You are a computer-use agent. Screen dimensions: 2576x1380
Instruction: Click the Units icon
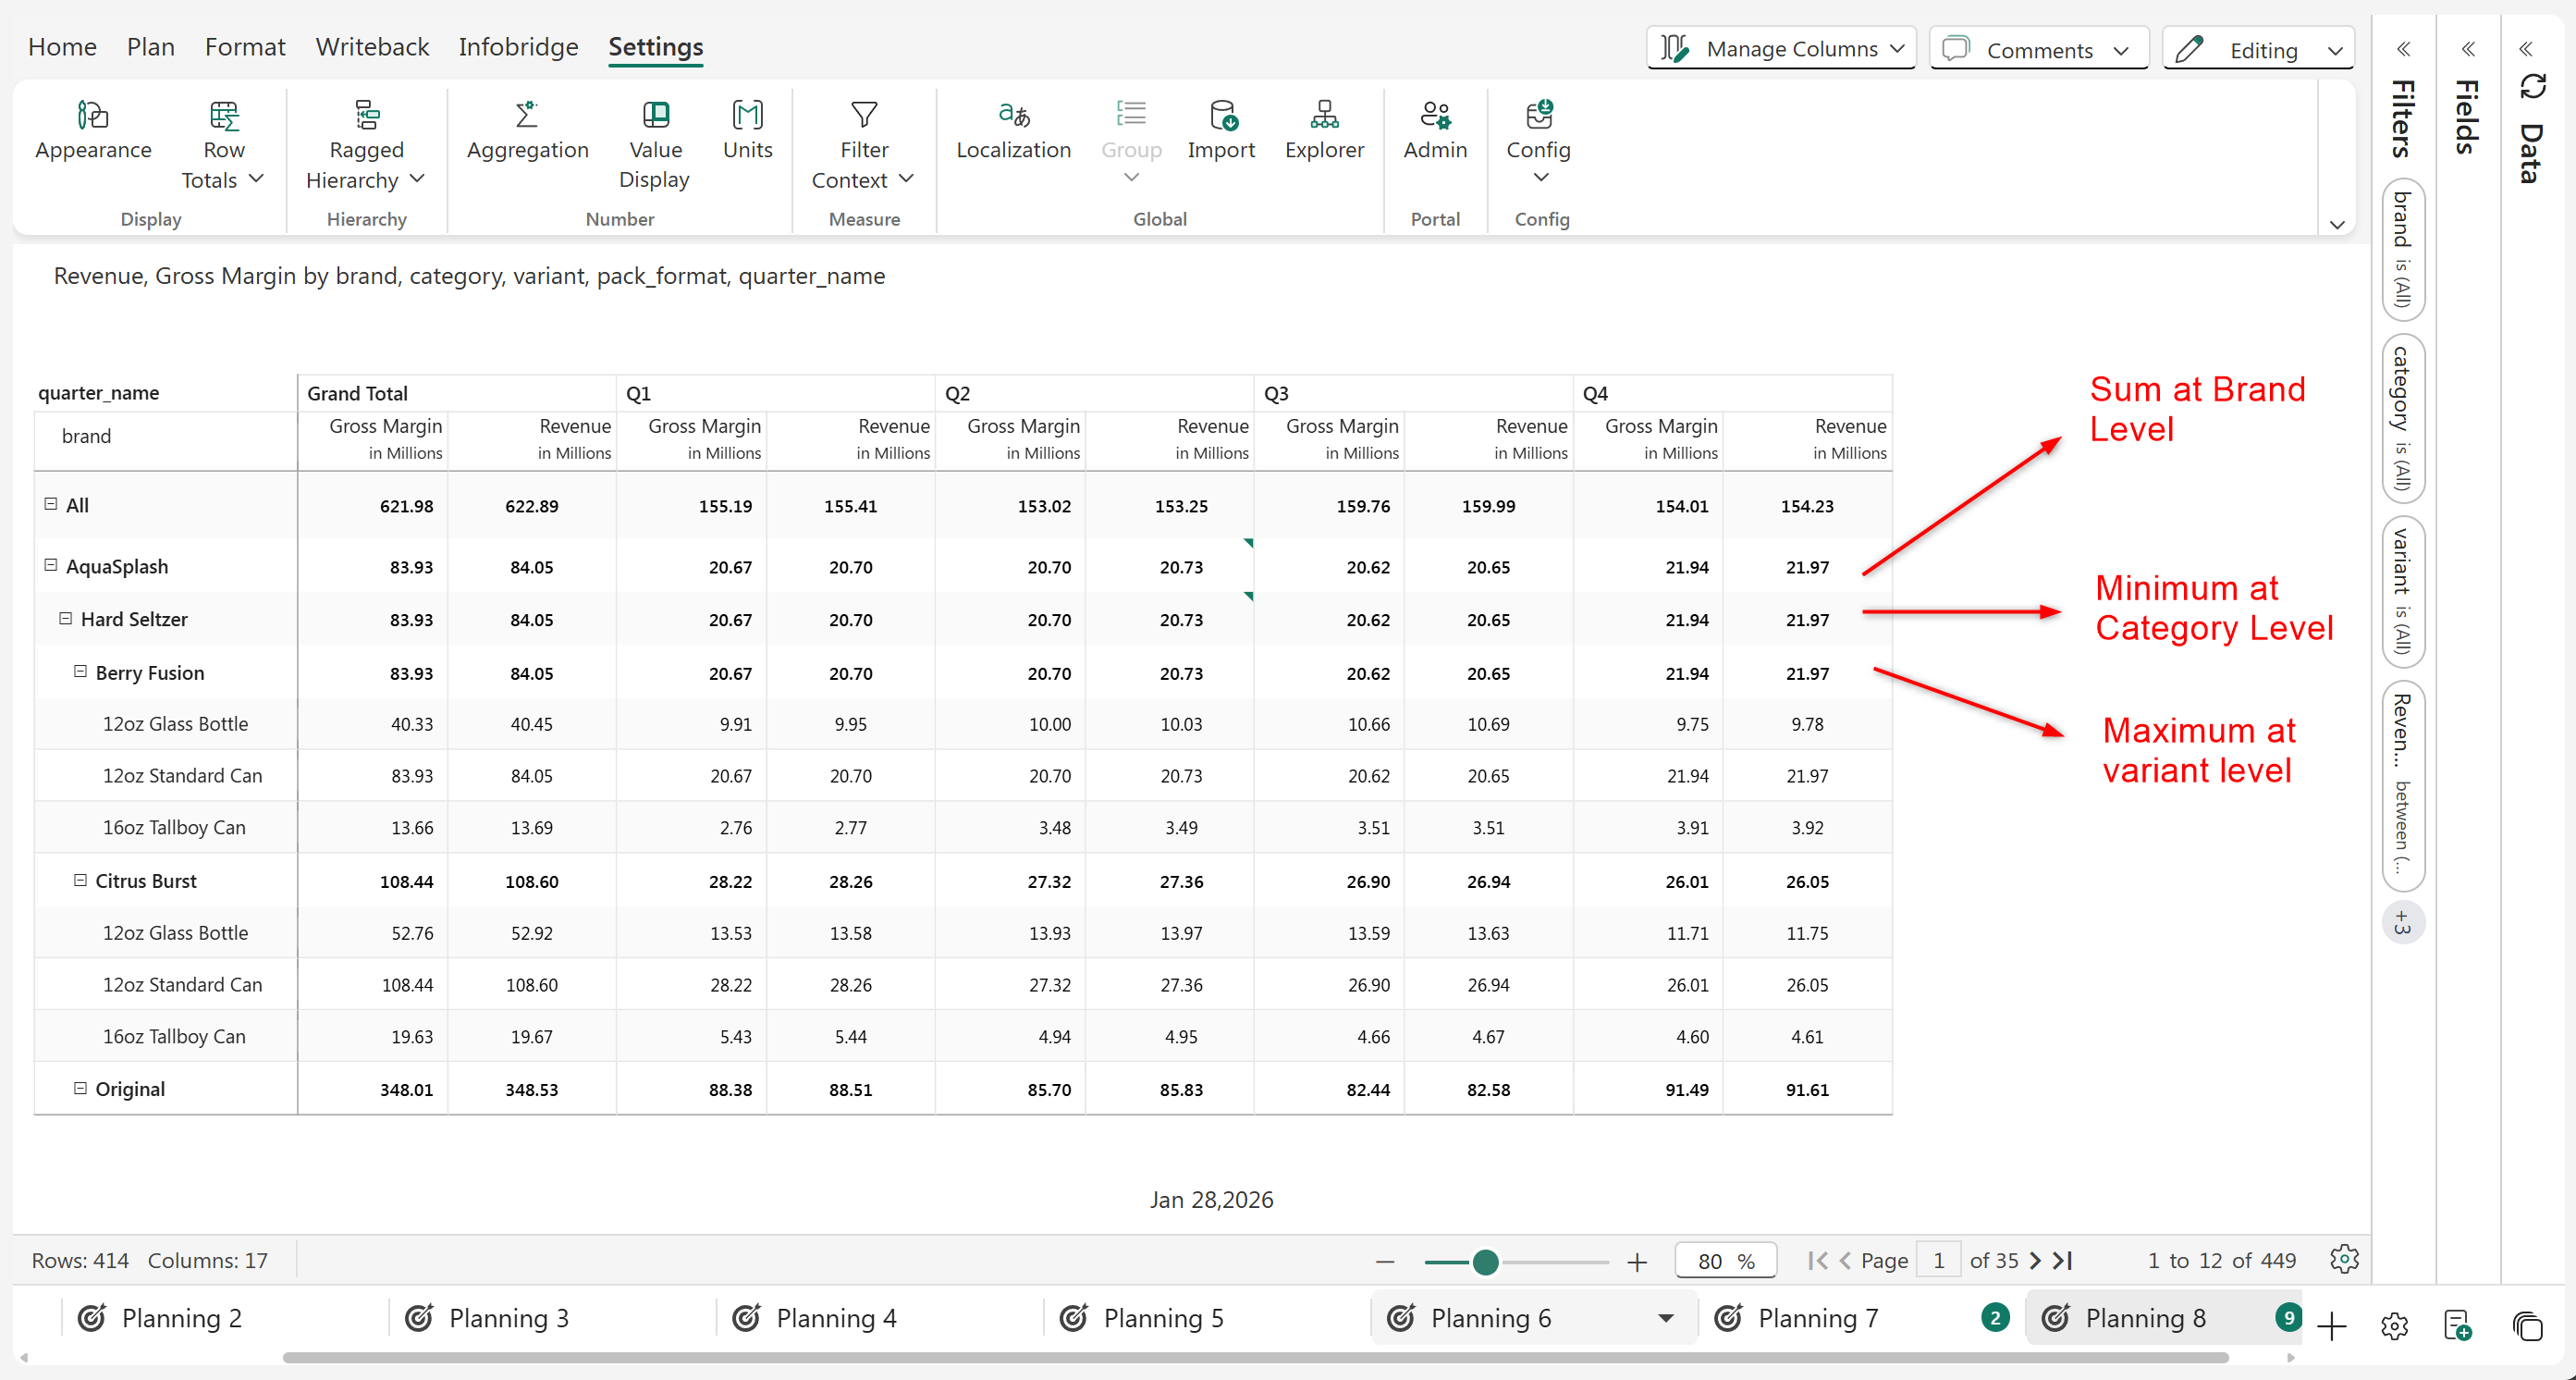coord(747,116)
